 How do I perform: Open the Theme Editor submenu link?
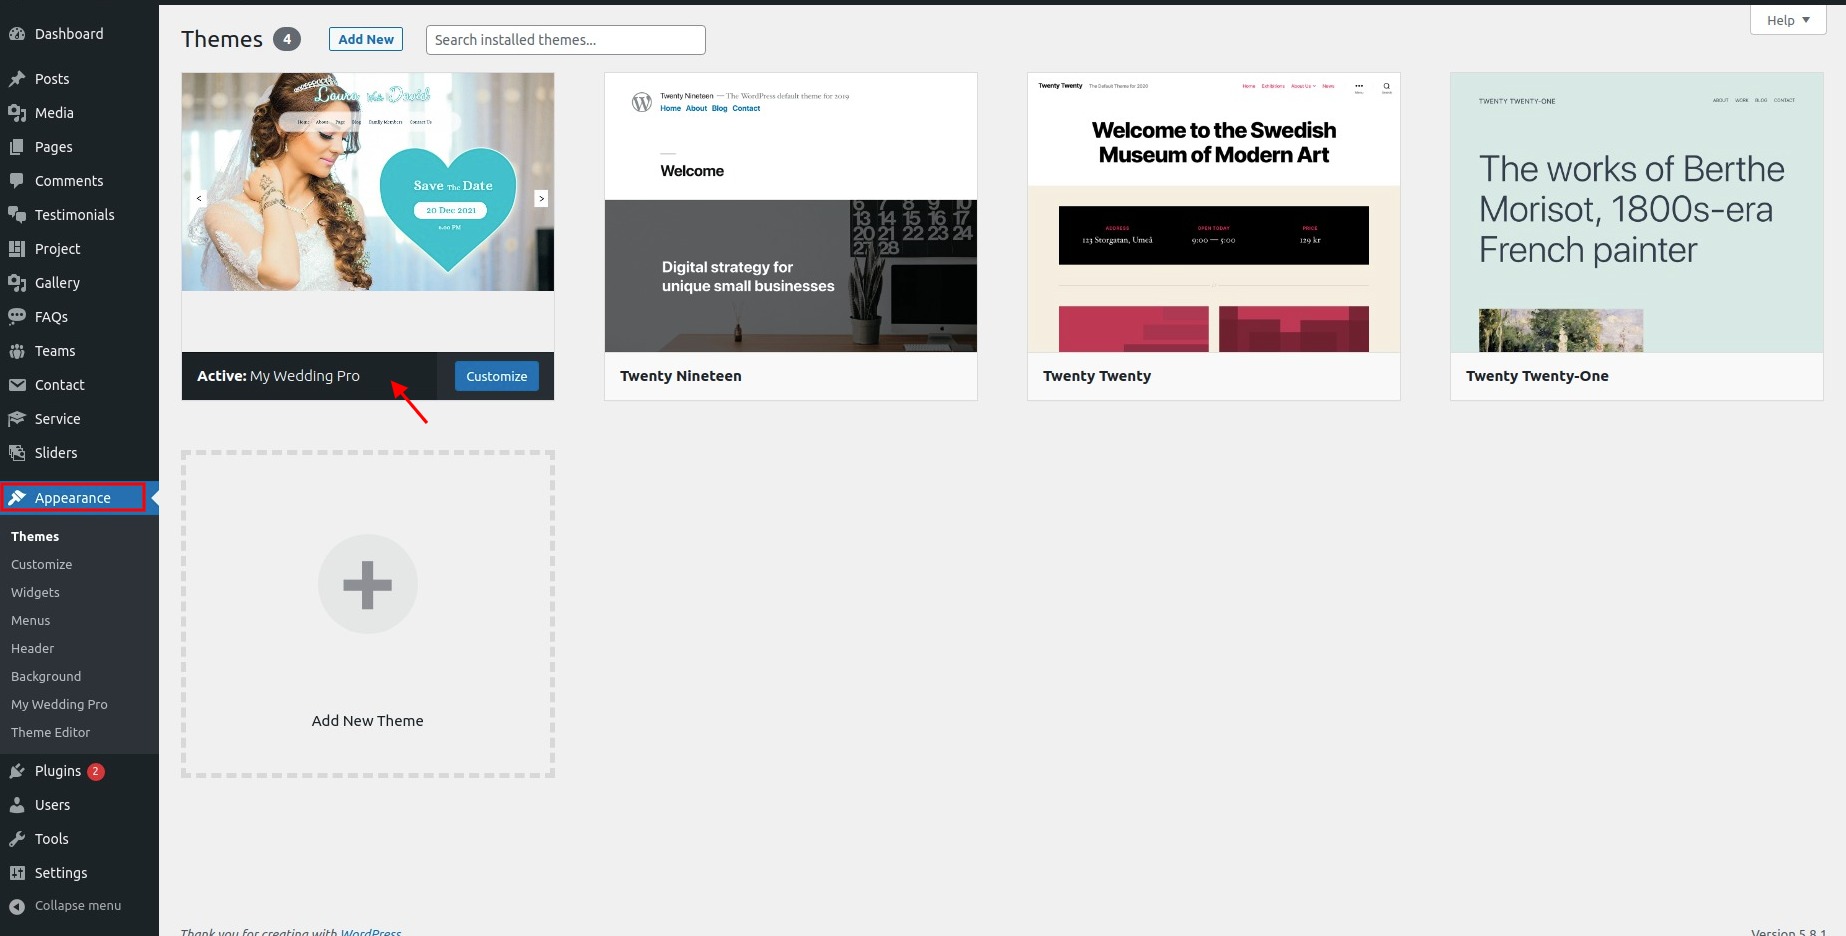click(x=50, y=733)
